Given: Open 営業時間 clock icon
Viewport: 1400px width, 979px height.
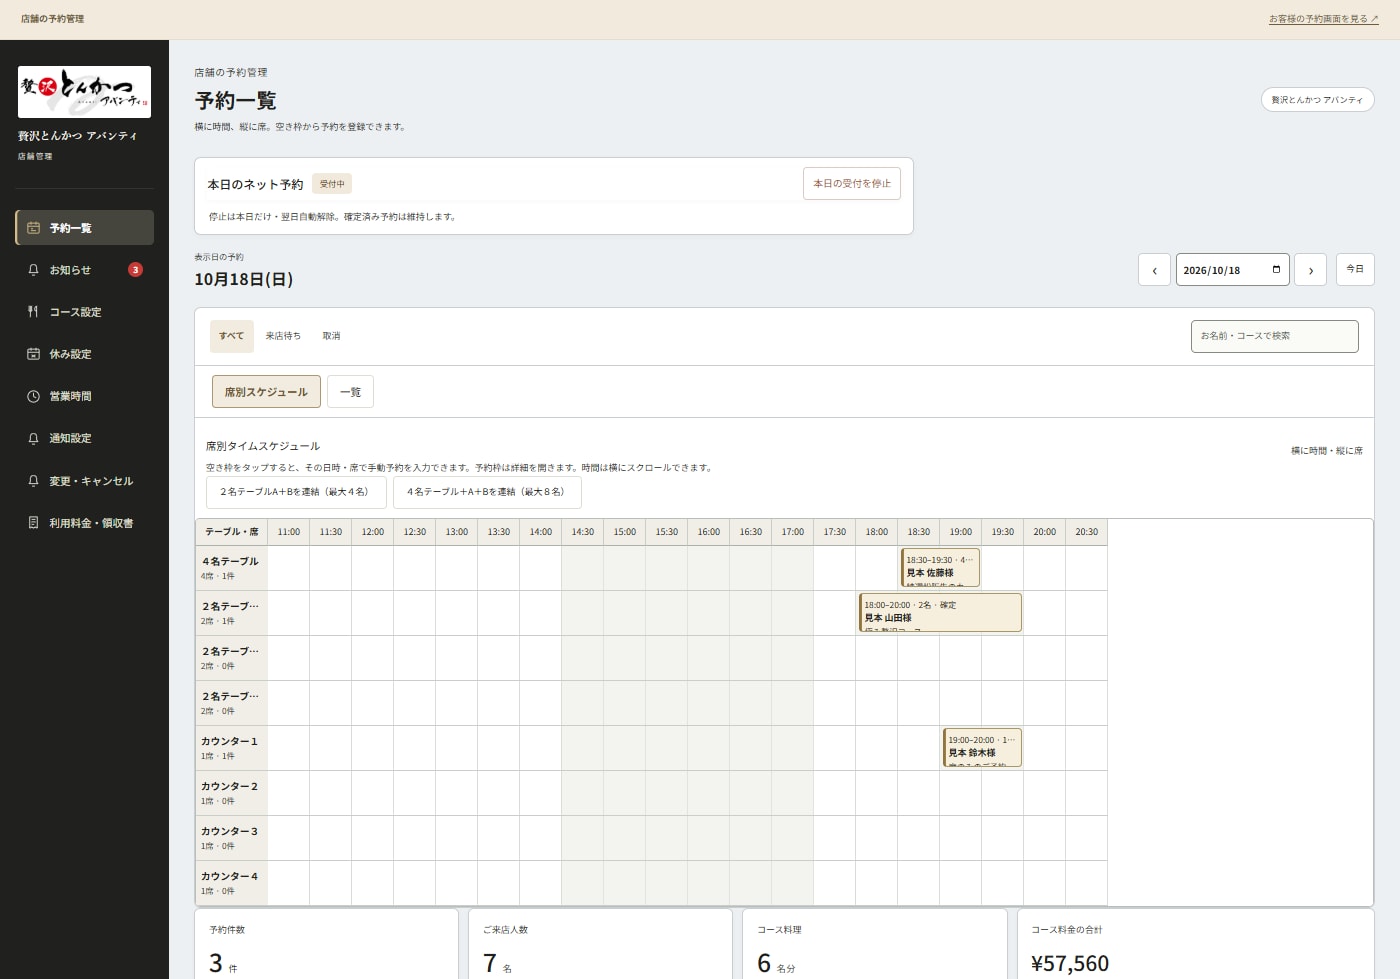Looking at the screenshot, I should pyautogui.click(x=33, y=396).
